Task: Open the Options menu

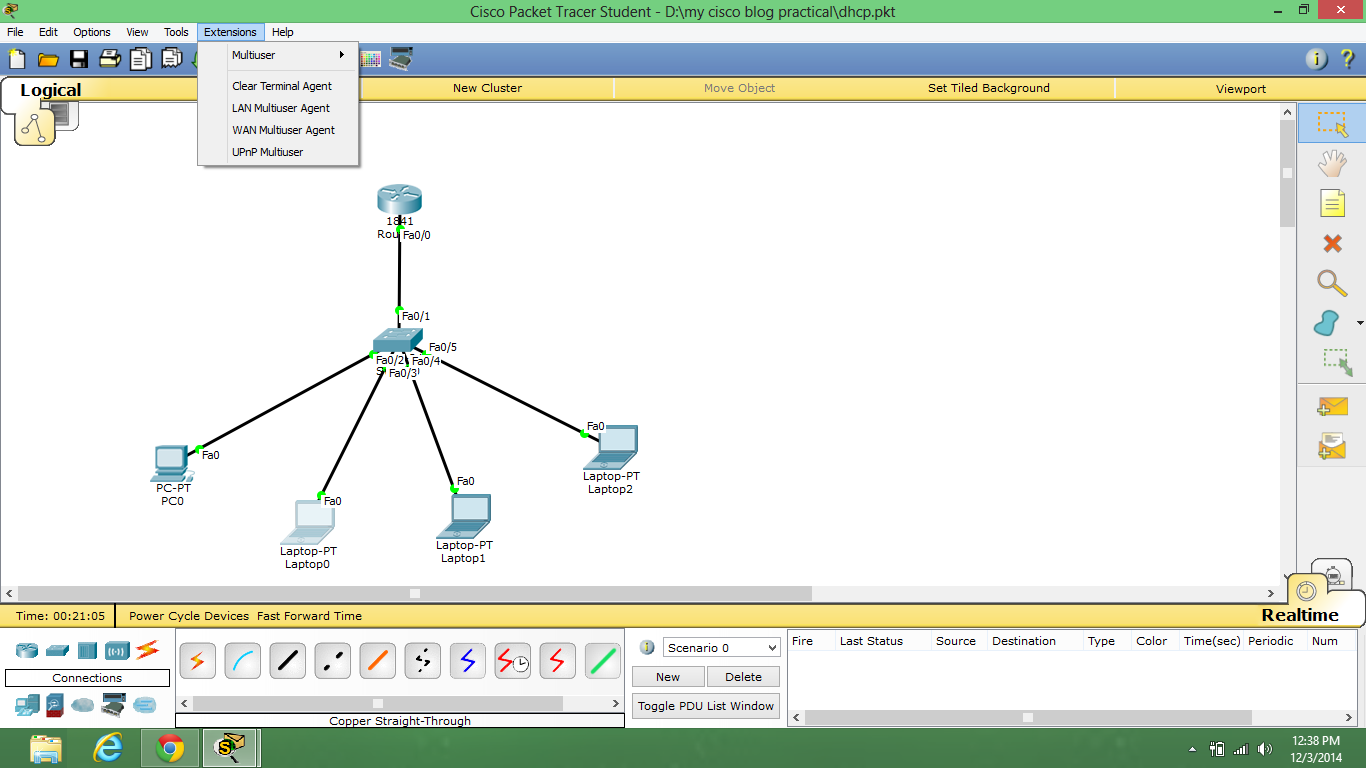Action: click(x=92, y=32)
